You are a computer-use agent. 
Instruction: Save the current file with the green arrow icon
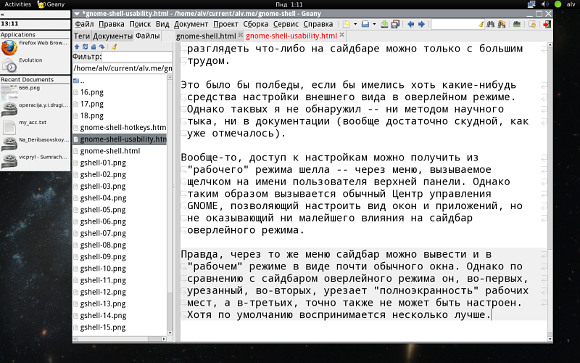click(384, 24)
